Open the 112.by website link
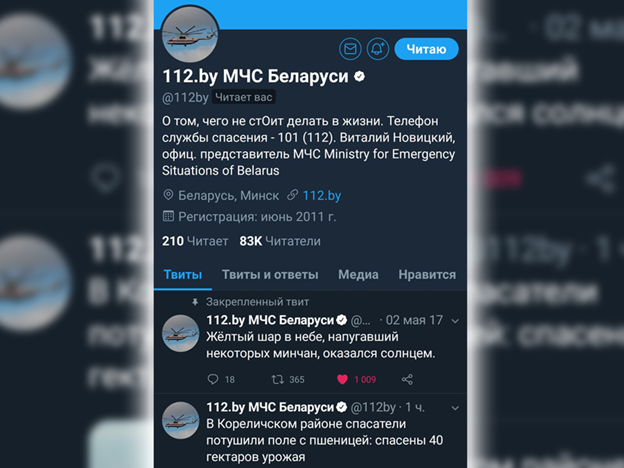624x468 pixels. coord(322,195)
